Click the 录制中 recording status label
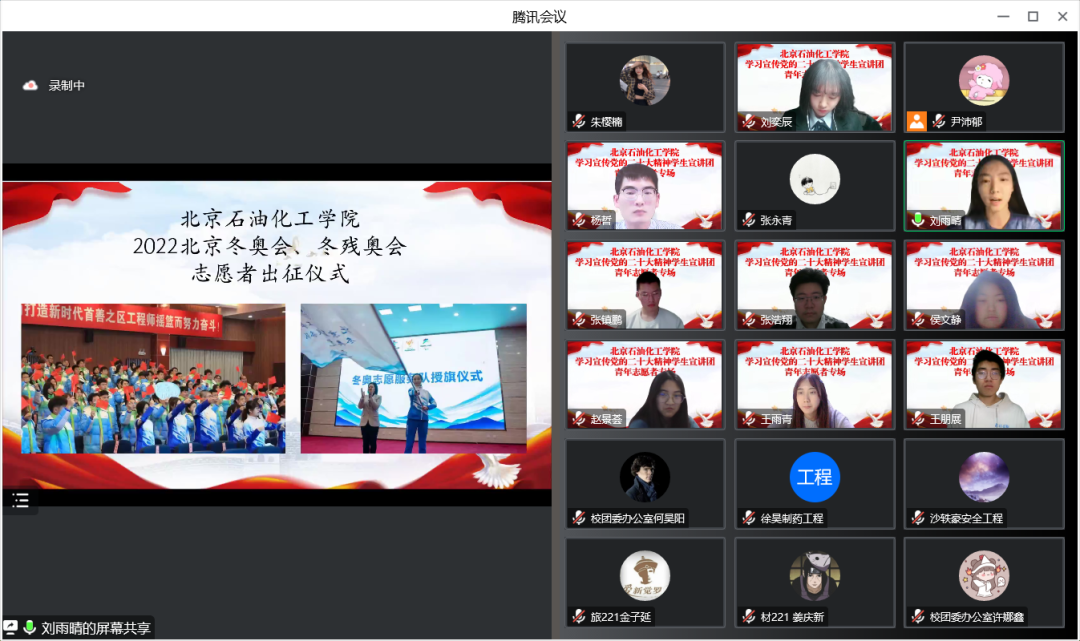 click(x=67, y=86)
